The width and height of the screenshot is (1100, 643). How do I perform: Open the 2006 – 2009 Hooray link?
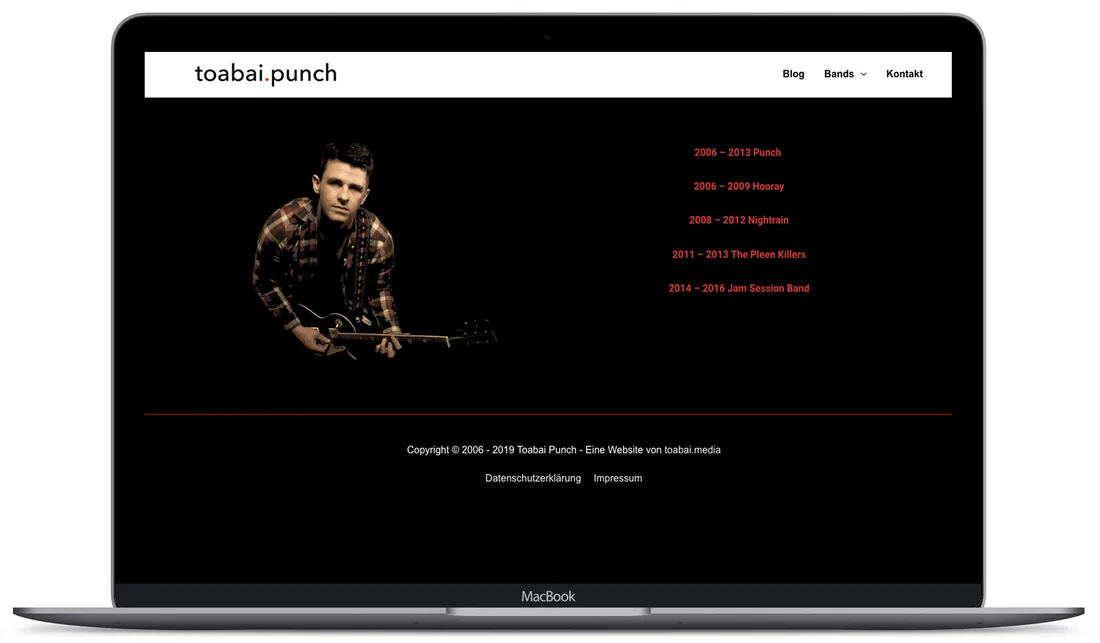coord(739,186)
